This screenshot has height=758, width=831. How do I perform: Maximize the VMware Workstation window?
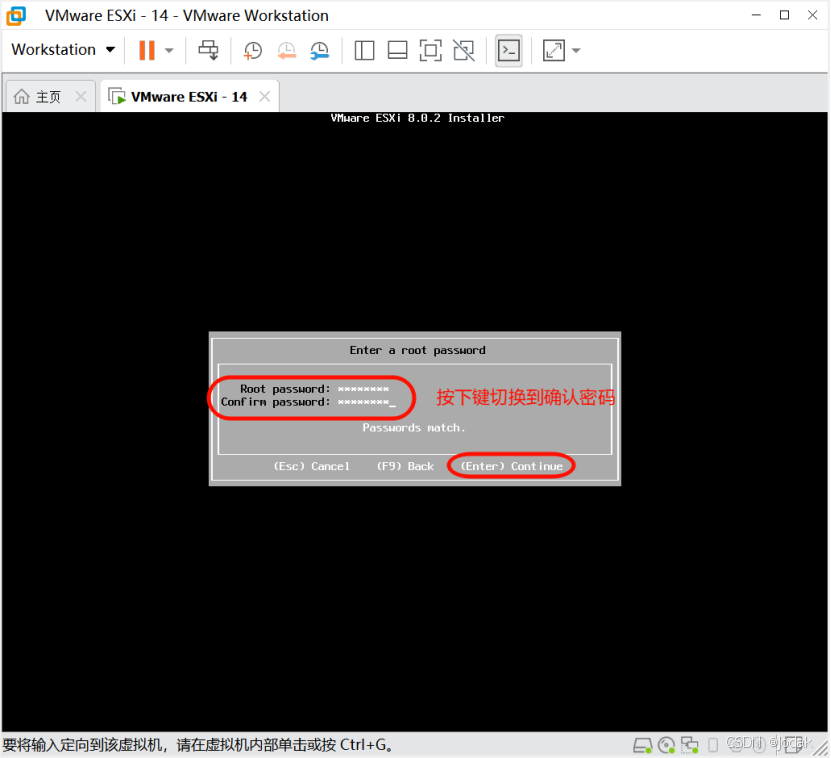(x=784, y=15)
